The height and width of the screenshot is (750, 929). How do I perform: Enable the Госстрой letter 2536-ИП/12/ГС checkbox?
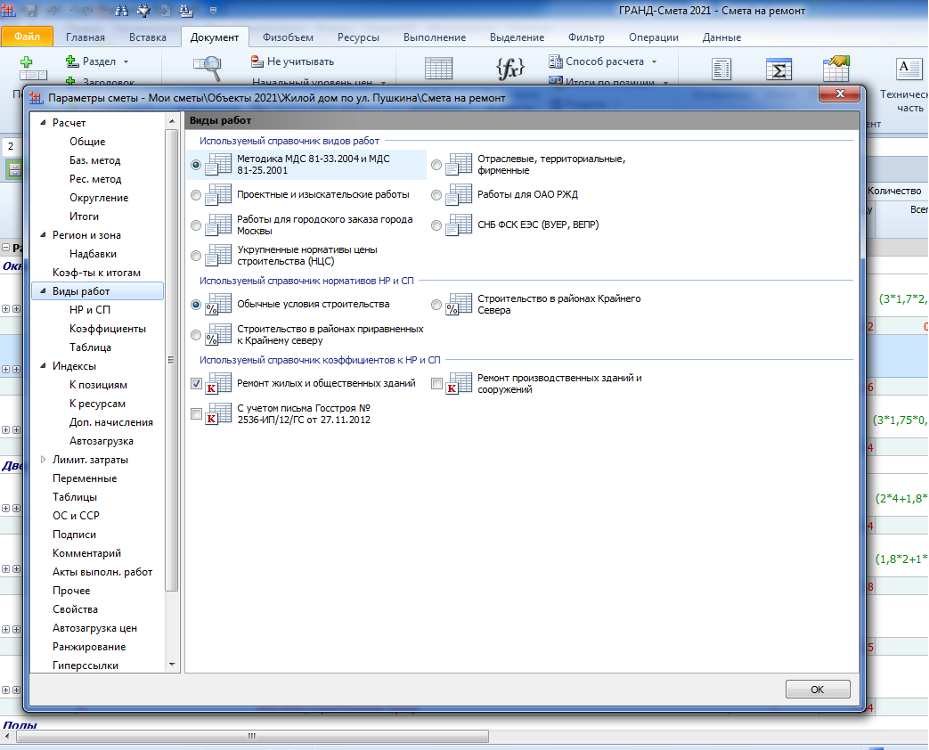point(196,414)
